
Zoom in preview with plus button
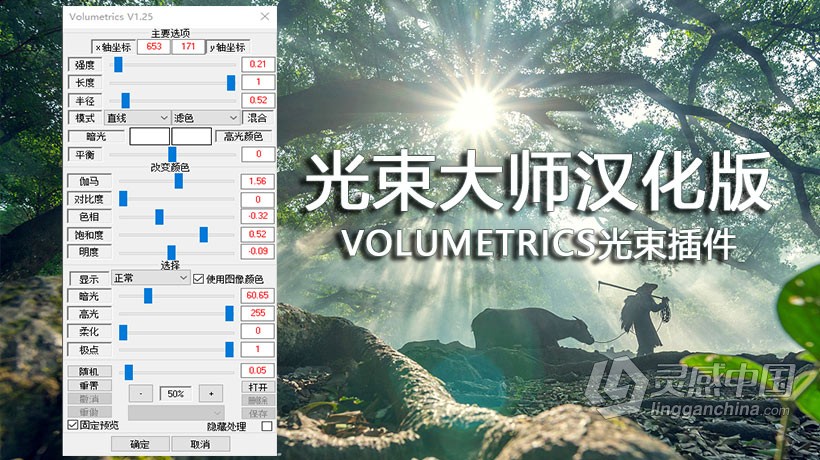point(211,394)
